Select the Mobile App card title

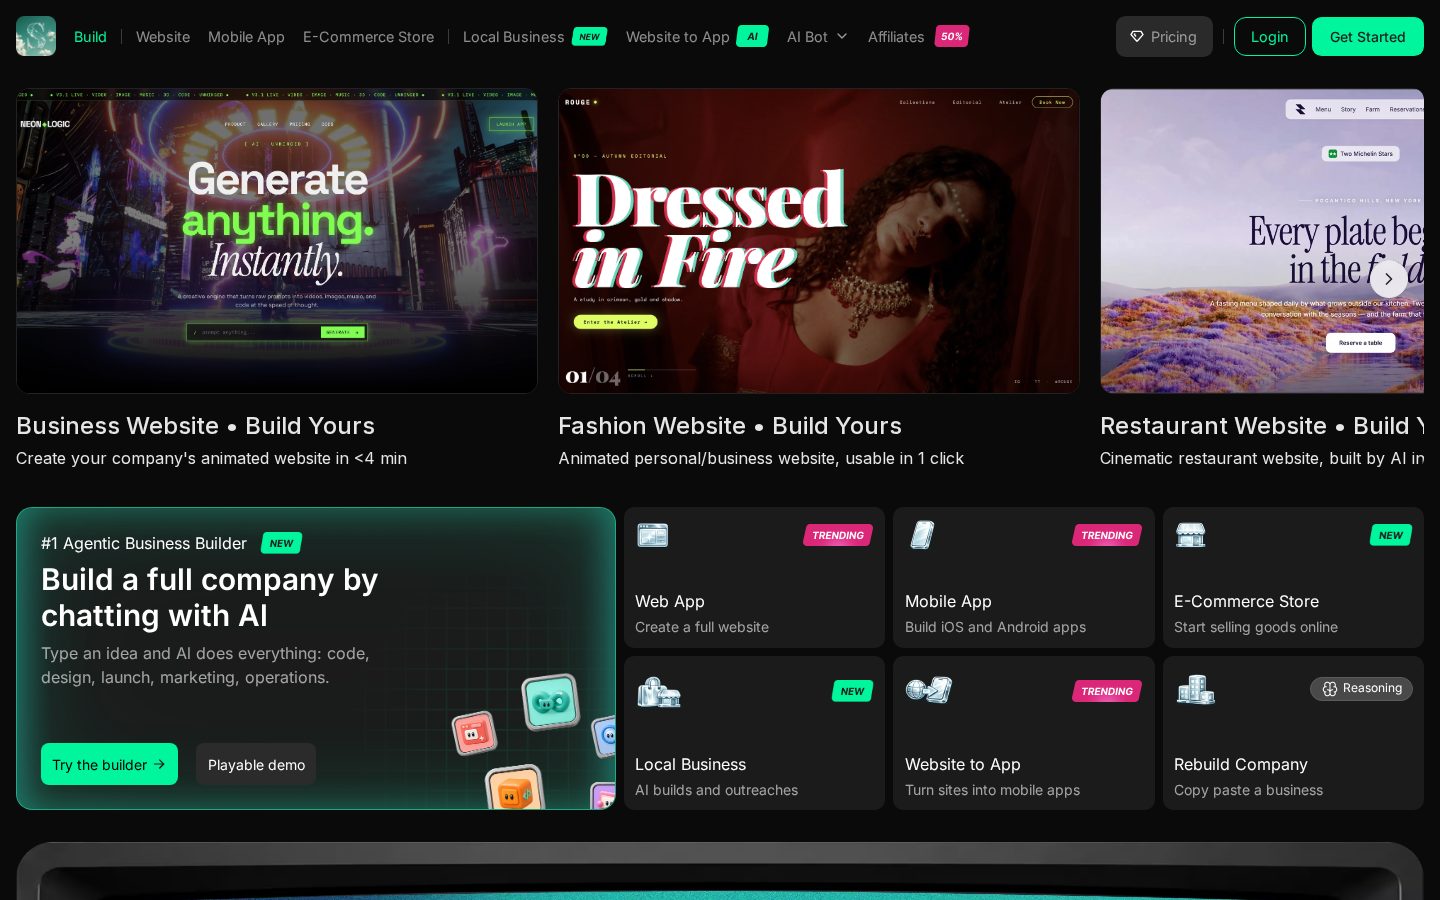948,601
